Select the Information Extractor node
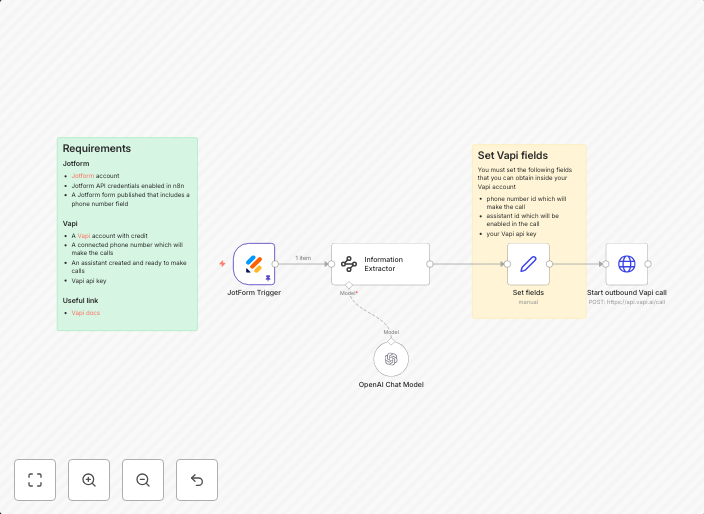Image resolution: width=704 pixels, height=514 pixels. [x=380, y=264]
